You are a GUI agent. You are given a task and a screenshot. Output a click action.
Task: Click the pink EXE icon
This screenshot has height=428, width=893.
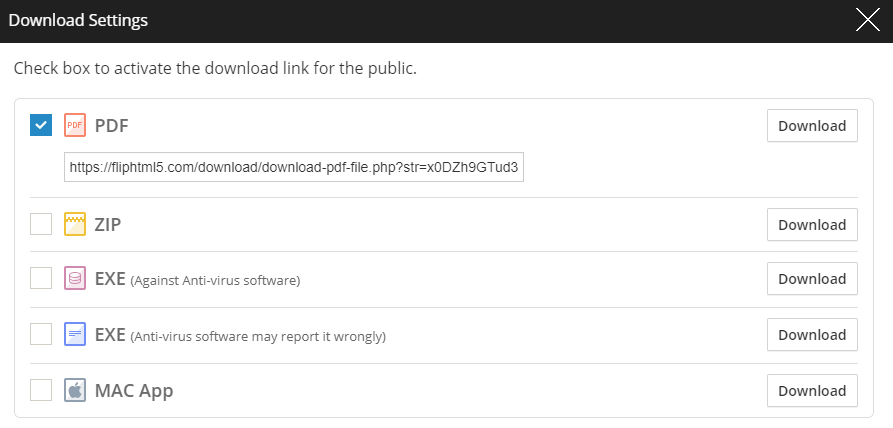point(75,278)
